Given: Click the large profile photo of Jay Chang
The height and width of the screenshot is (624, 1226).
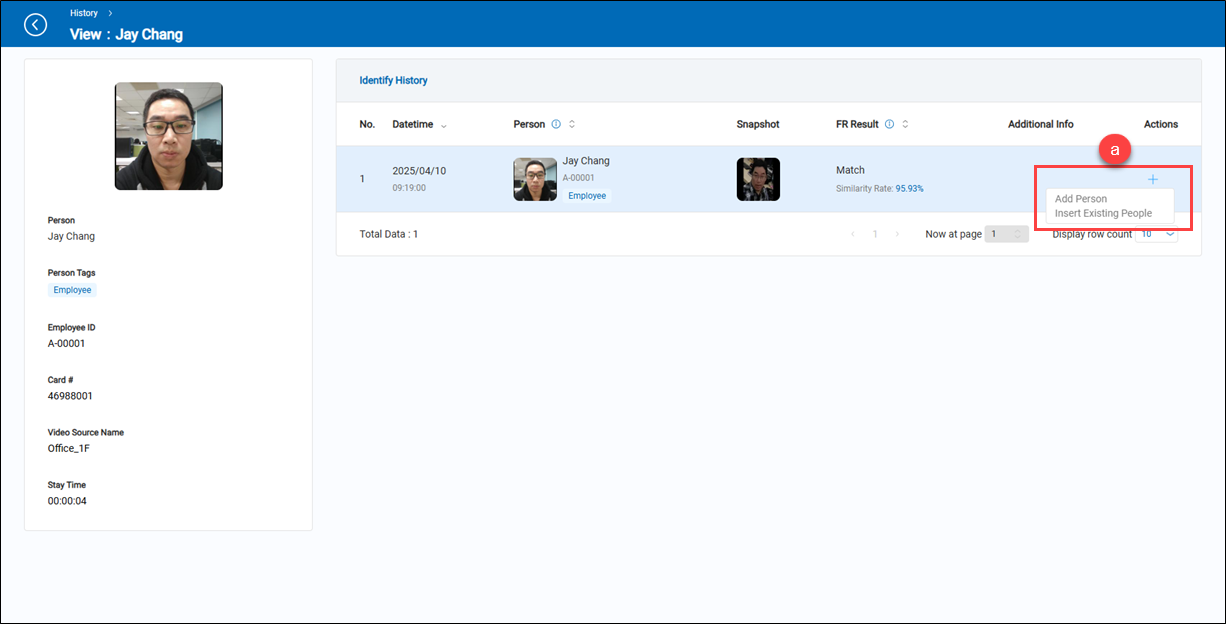Looking at the screenshot, I should pyautogui.click(x=168, y=136).
